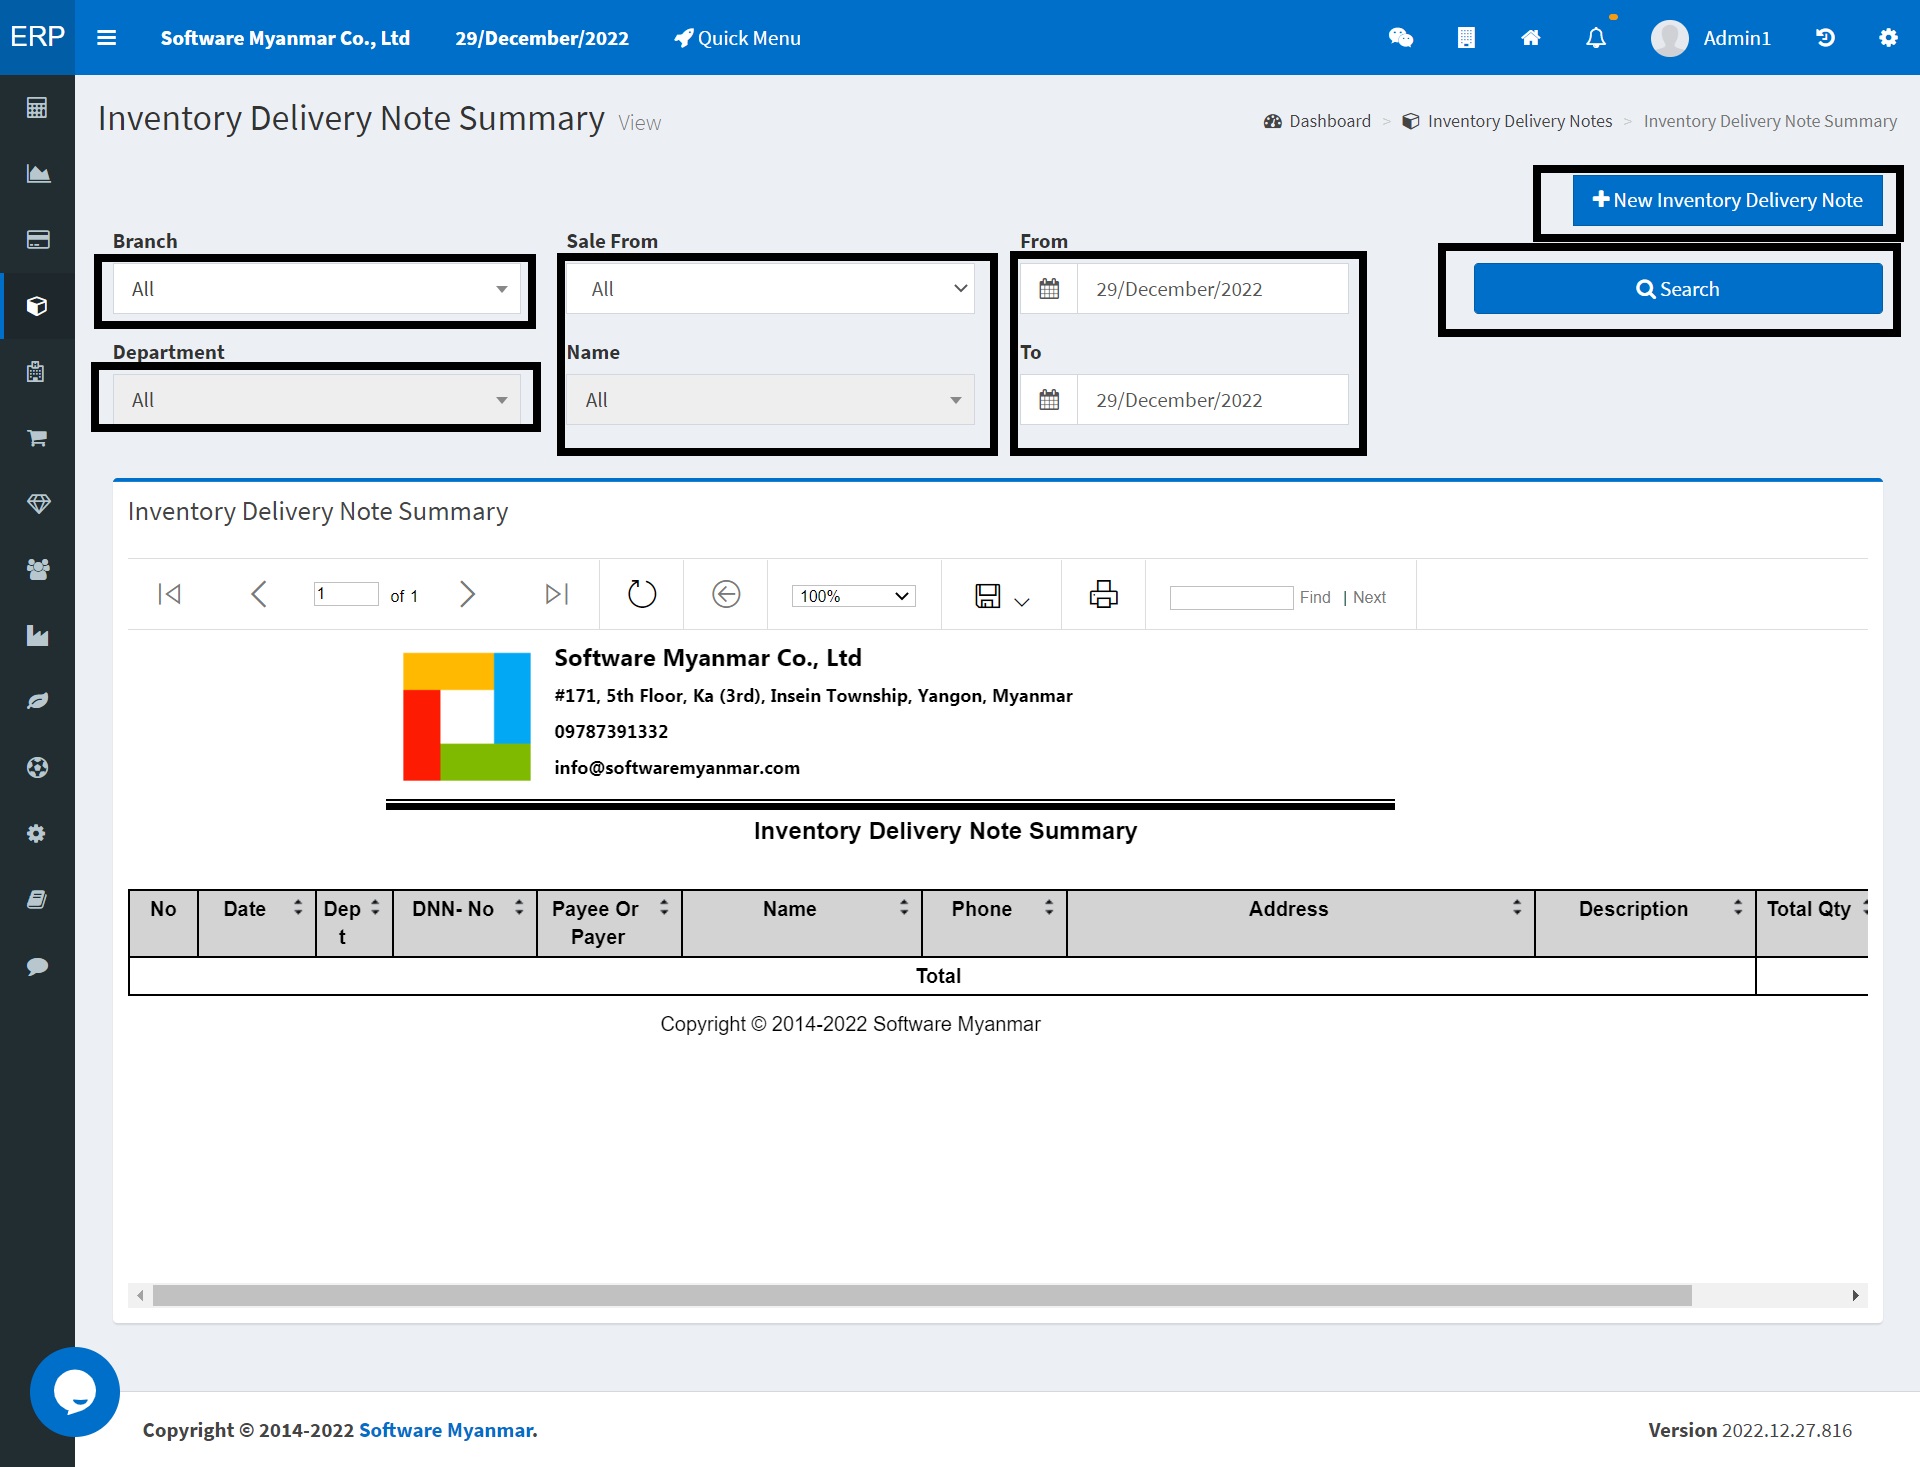Viewport: 1920px width, 1467px height.
Task: Open clipboard icon in sidebar
Action: [37, 372]
